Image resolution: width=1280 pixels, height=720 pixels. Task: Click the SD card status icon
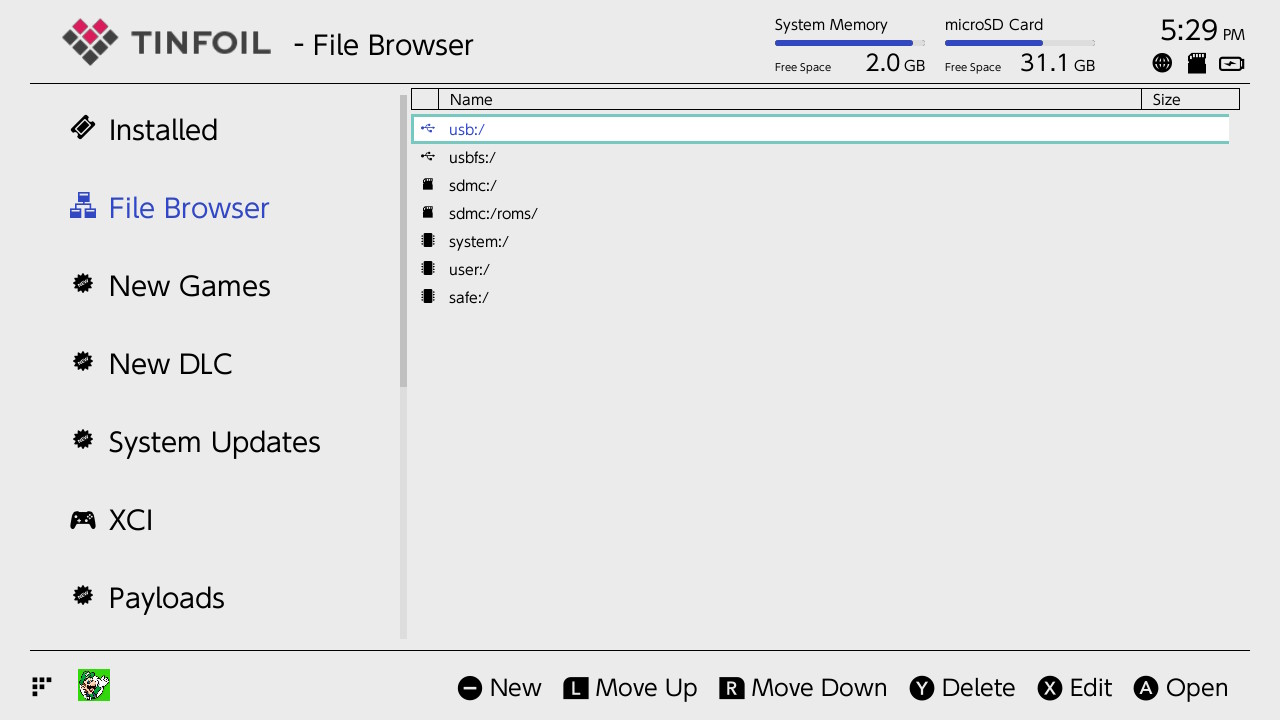(x=1196, y=64)
